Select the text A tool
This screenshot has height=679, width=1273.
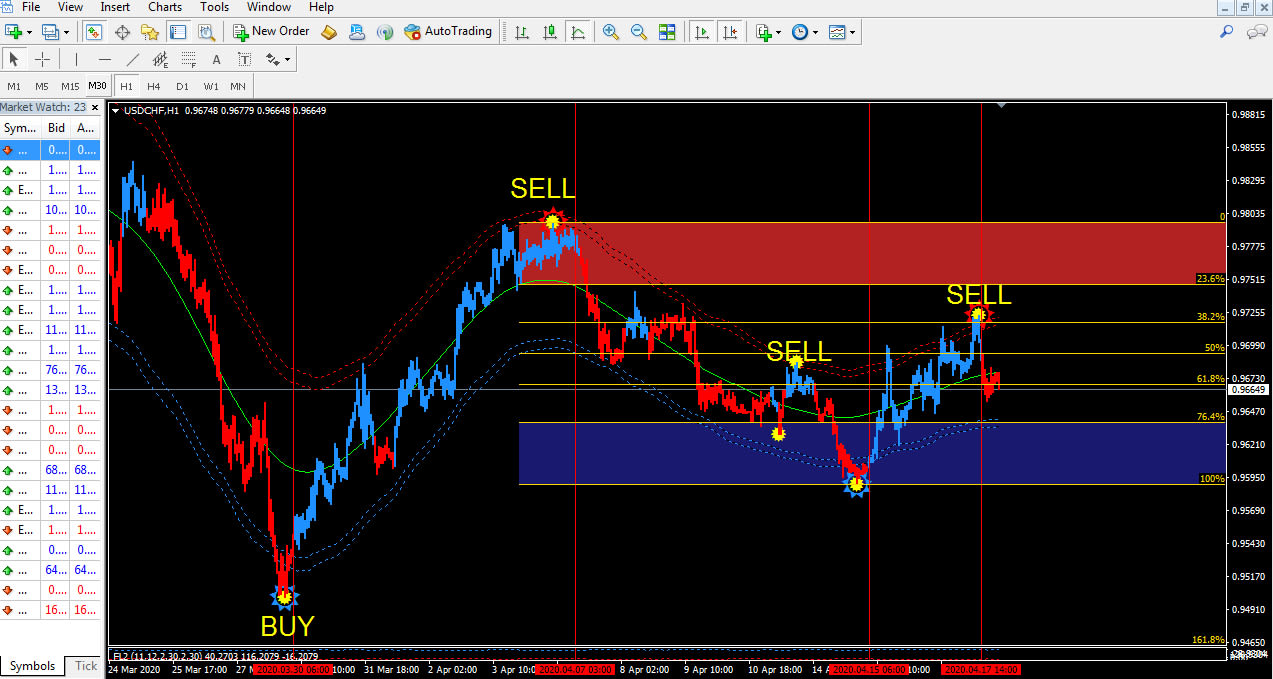(216, 60)
